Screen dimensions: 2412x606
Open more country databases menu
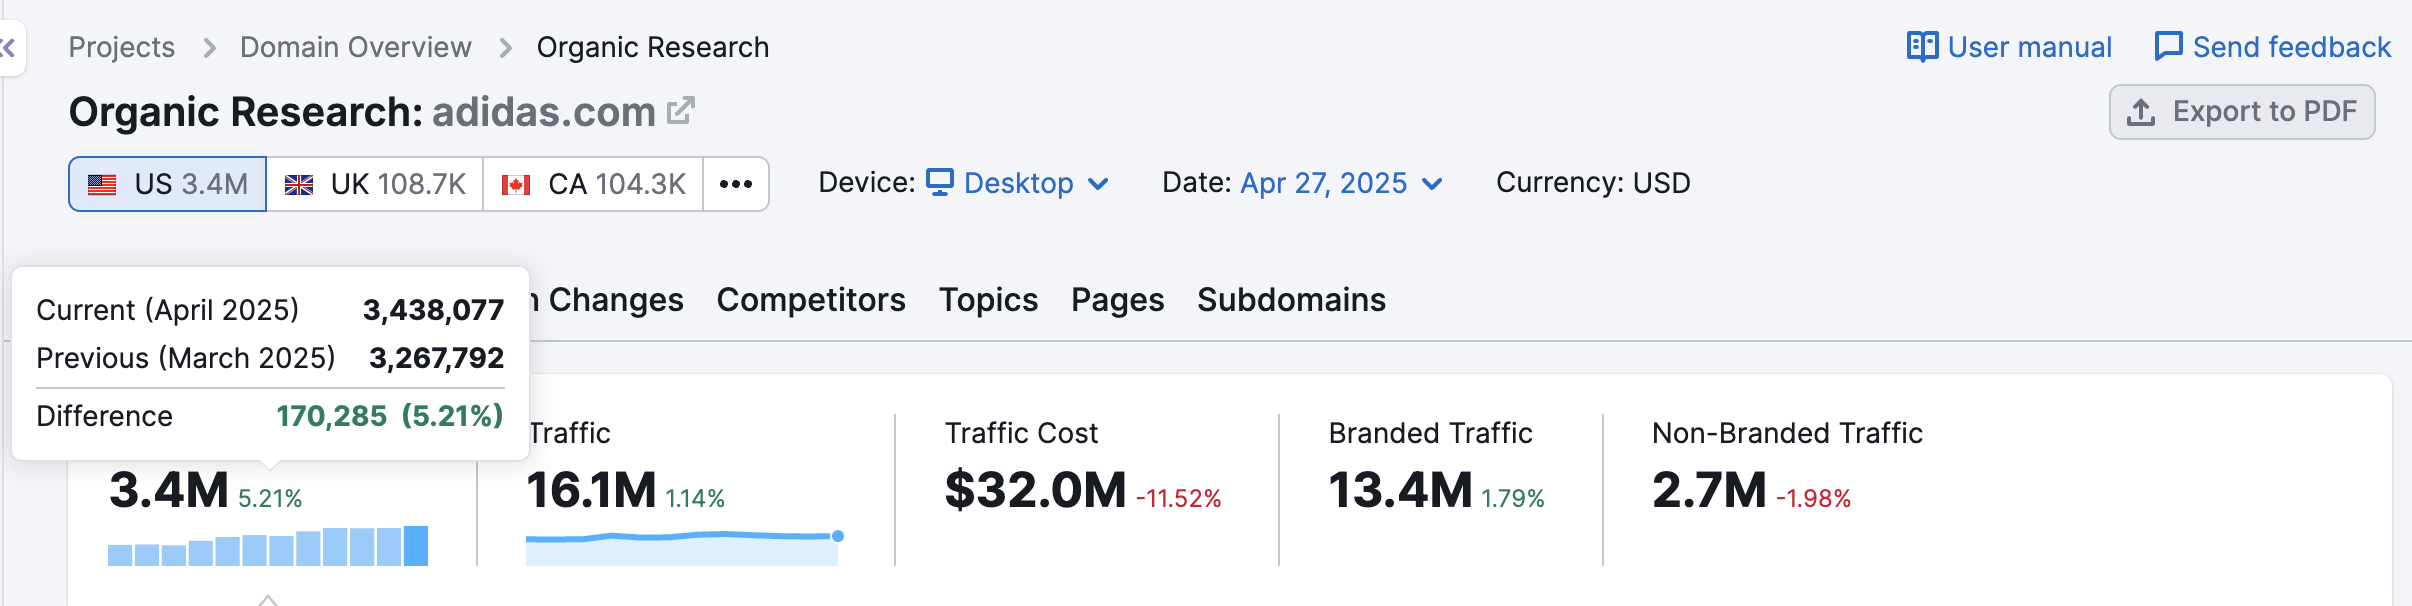pos(736,184)
